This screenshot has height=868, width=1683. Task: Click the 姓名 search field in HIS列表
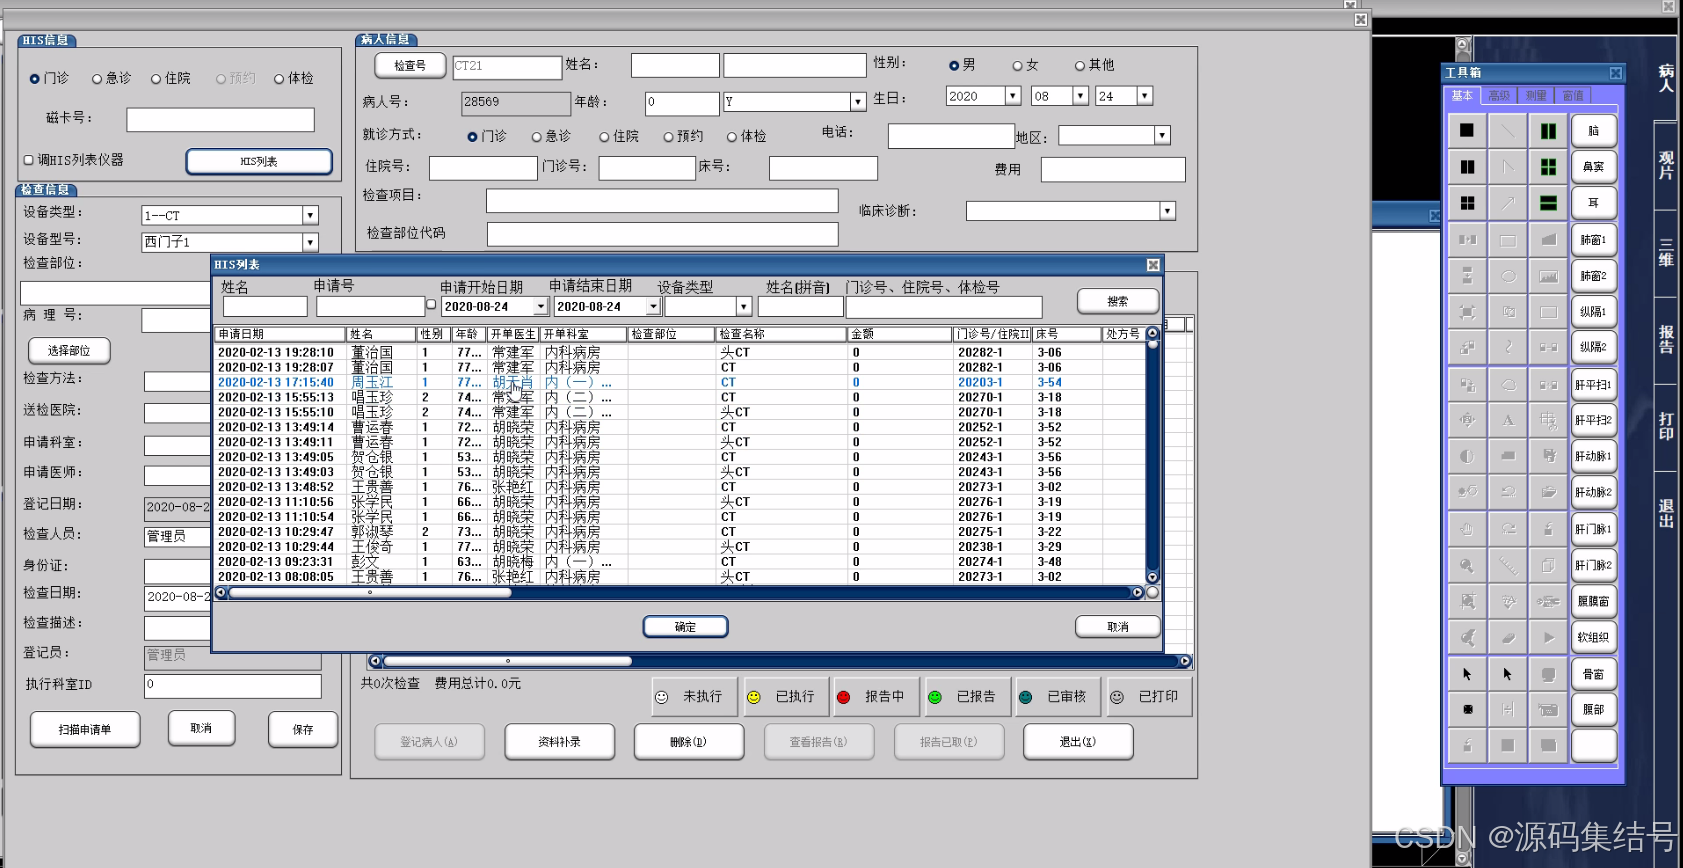[x=264, y=307]
